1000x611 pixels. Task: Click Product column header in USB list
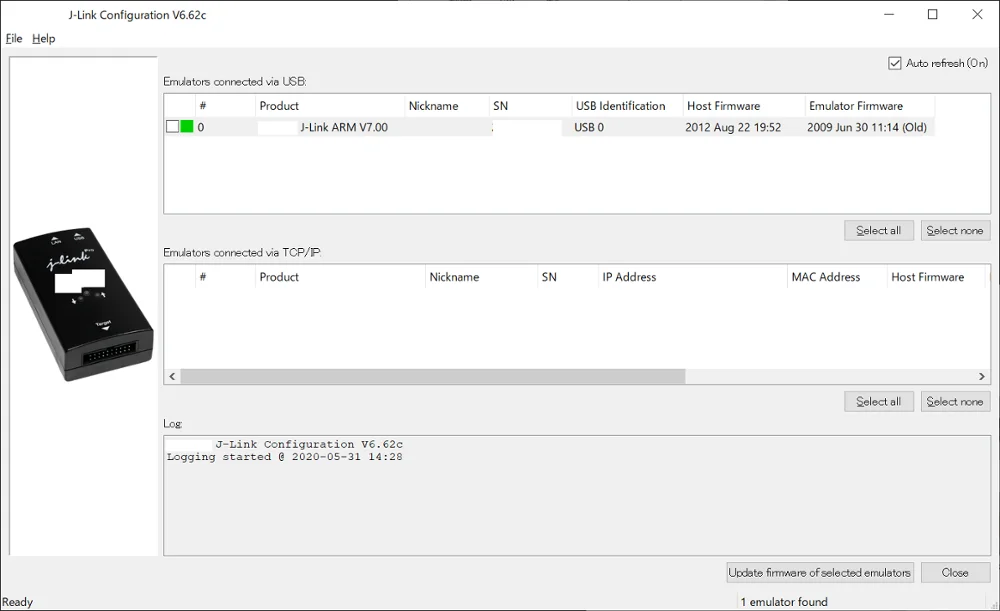[329, 106]
